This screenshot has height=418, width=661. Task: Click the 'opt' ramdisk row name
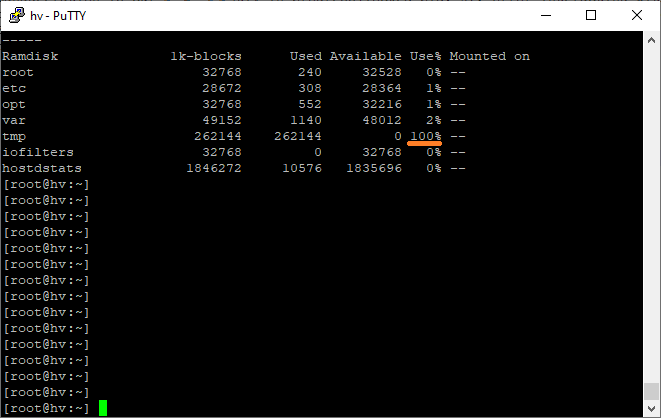[14, 104]
